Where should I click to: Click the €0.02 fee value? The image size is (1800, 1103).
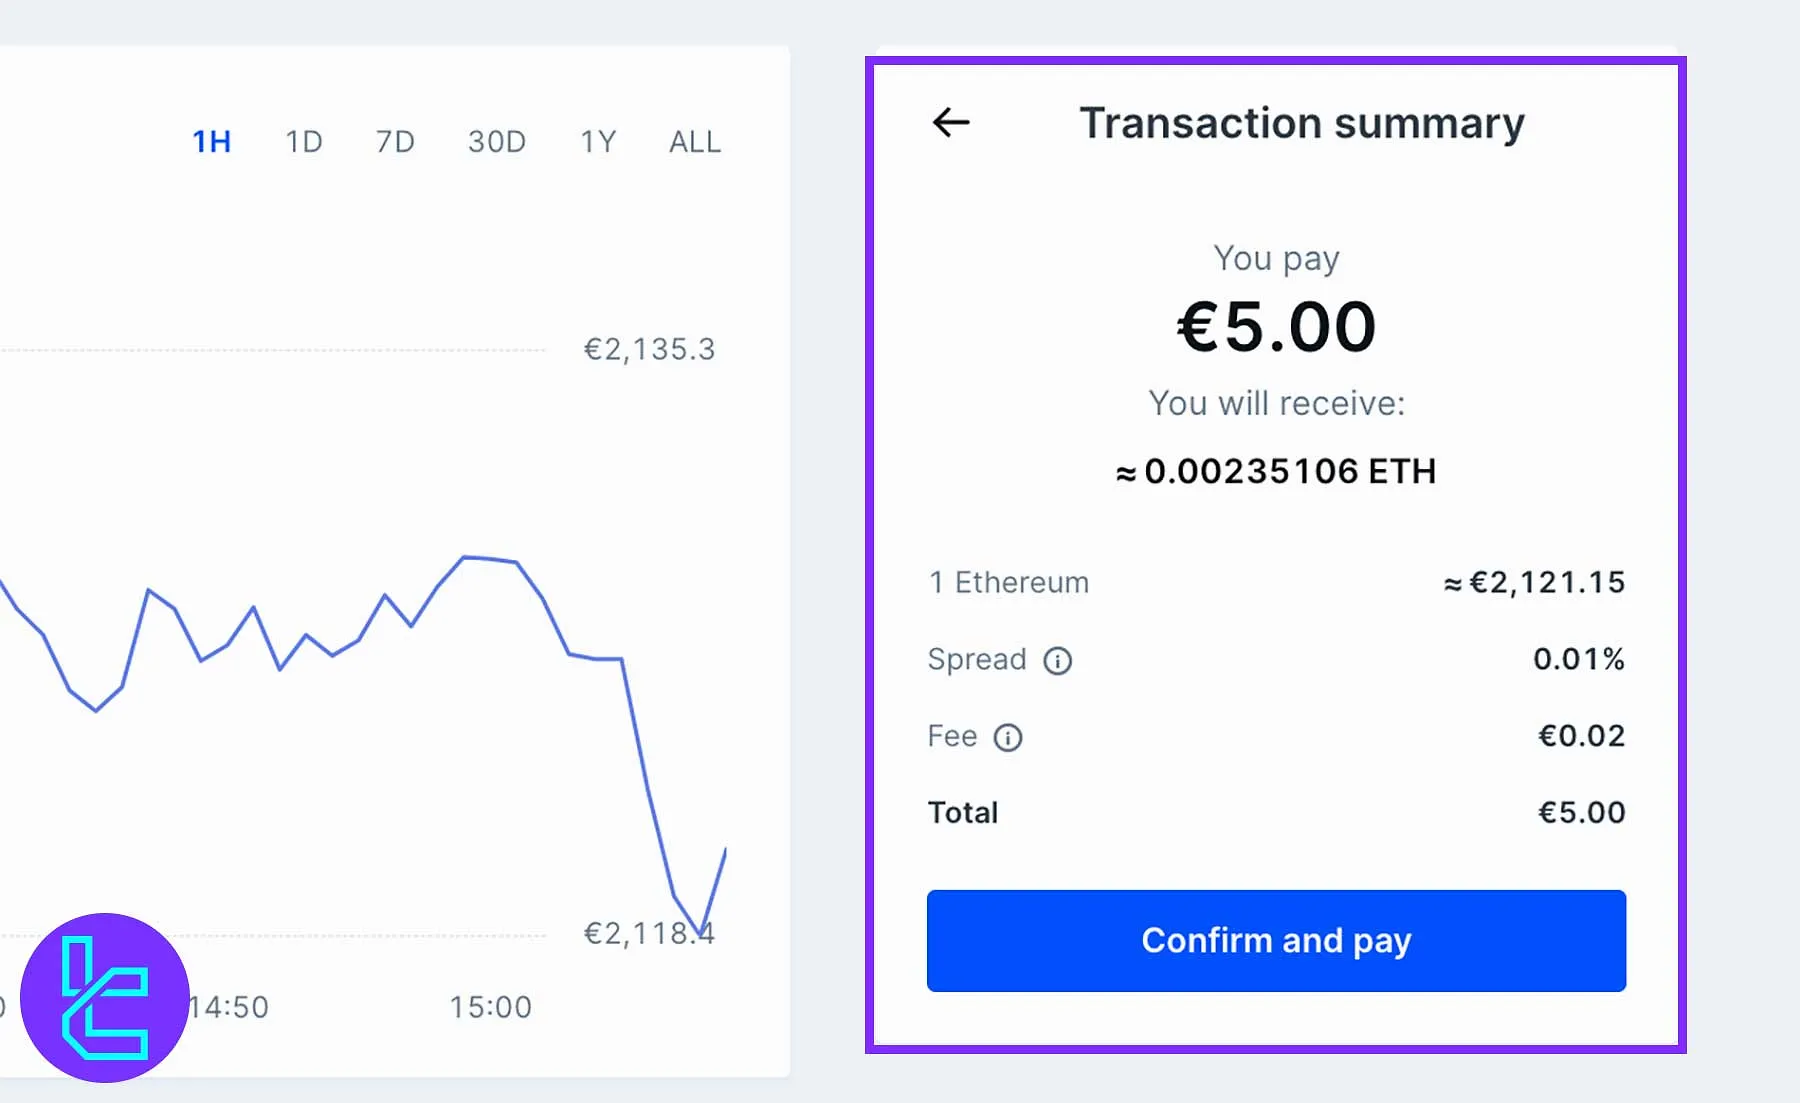pos(1581,736)
